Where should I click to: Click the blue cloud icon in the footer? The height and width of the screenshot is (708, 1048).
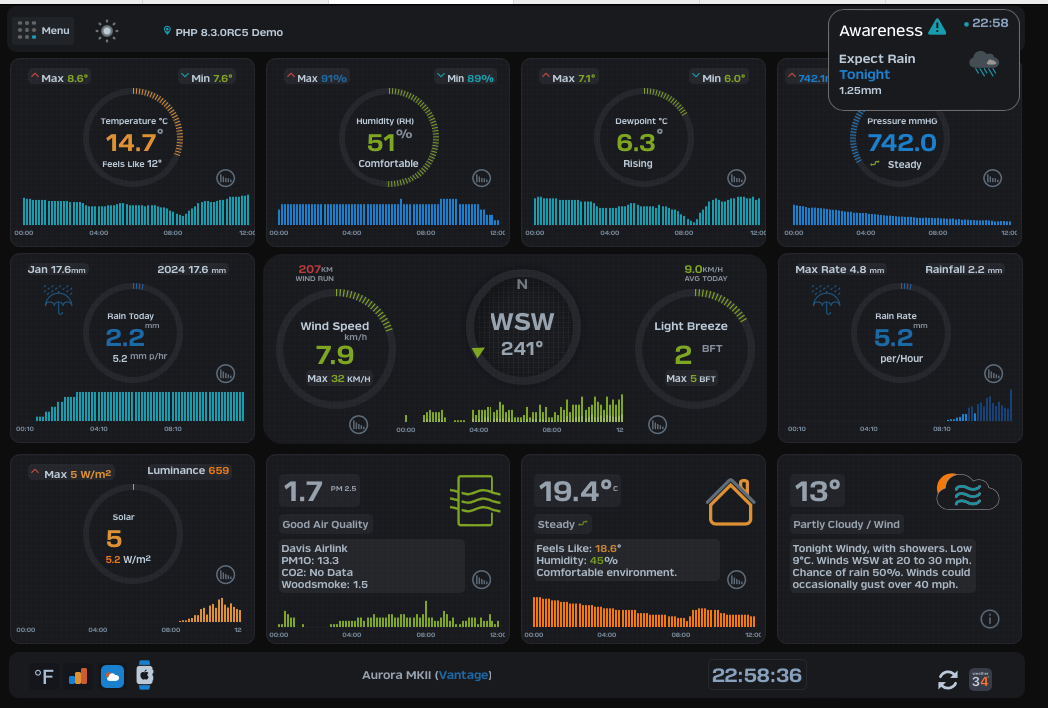[x=112, y=677]
